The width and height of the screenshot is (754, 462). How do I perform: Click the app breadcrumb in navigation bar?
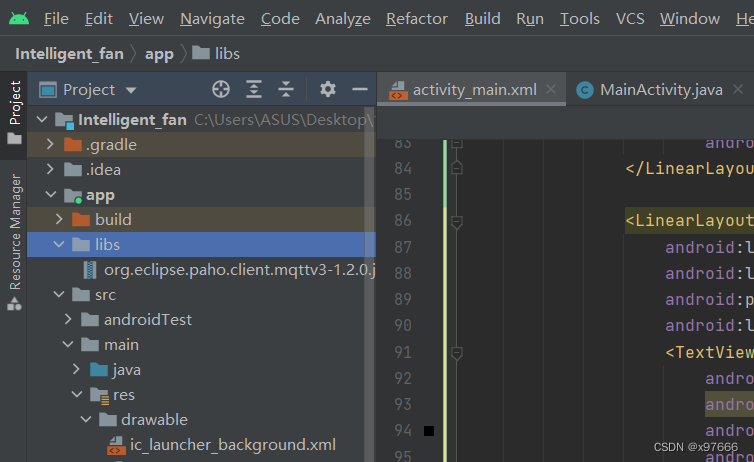(x=158, y=54)
